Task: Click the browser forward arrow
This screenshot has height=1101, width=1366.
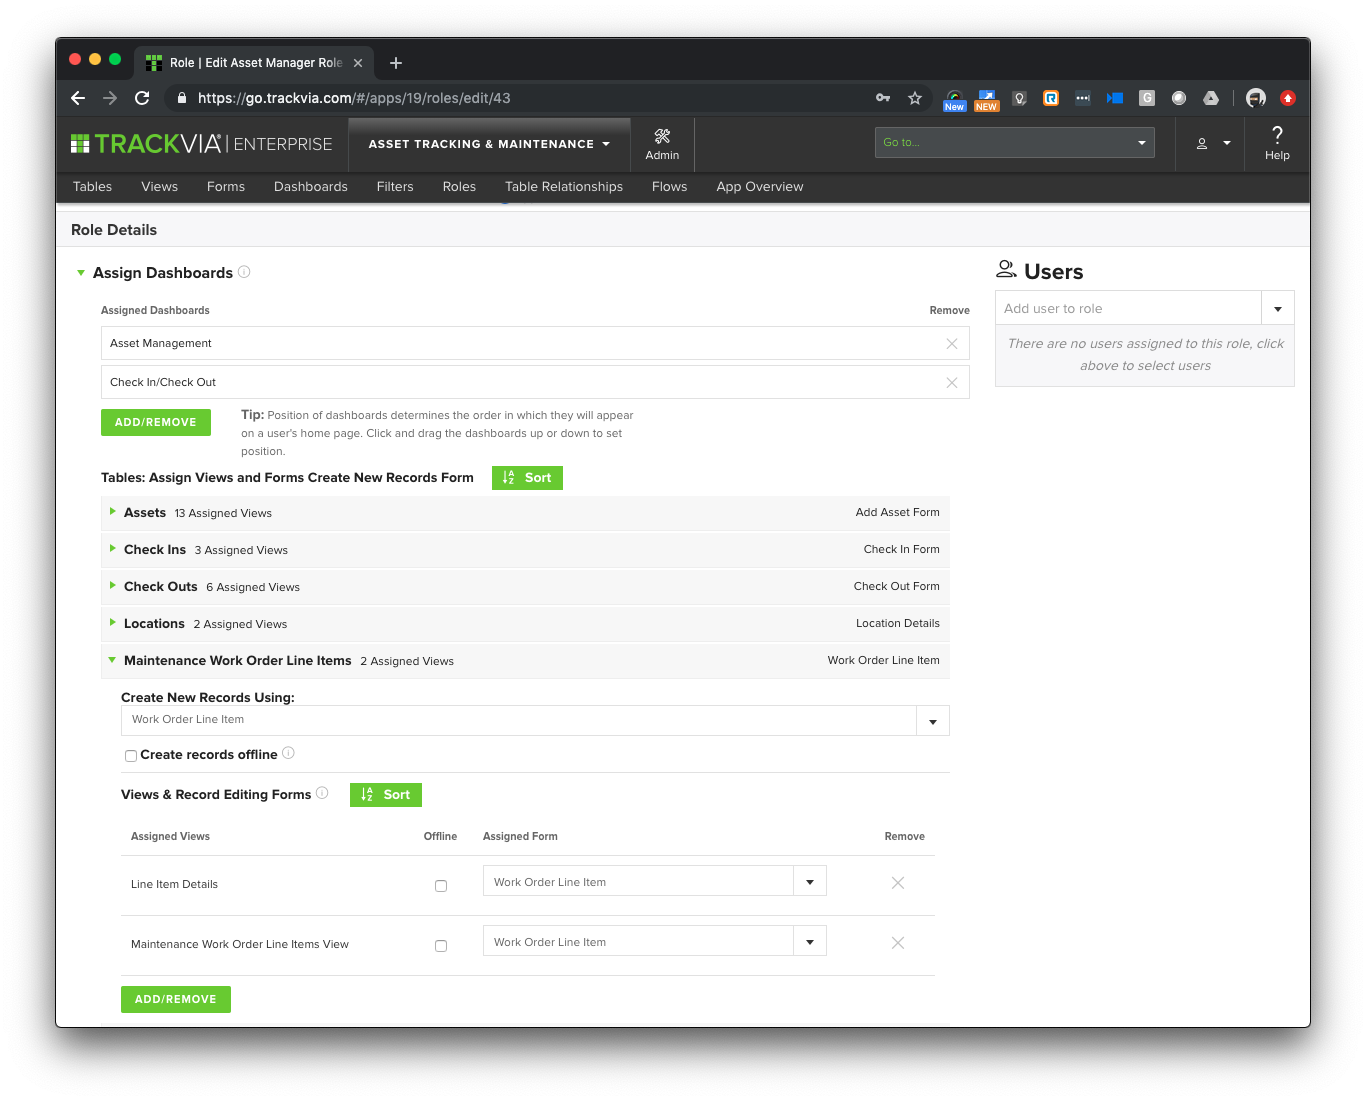Action: 110,98
